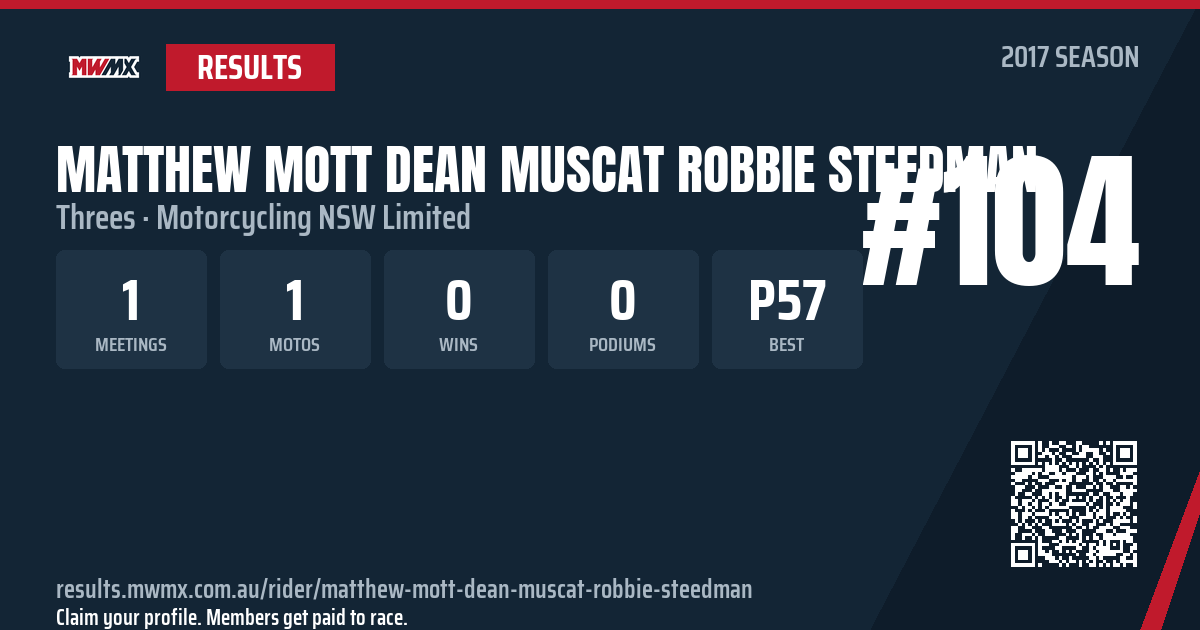Image resolution: width=1200 pixels, height=630 pixels.
Task: Click the MWMX logo icon
Action: 104,67
